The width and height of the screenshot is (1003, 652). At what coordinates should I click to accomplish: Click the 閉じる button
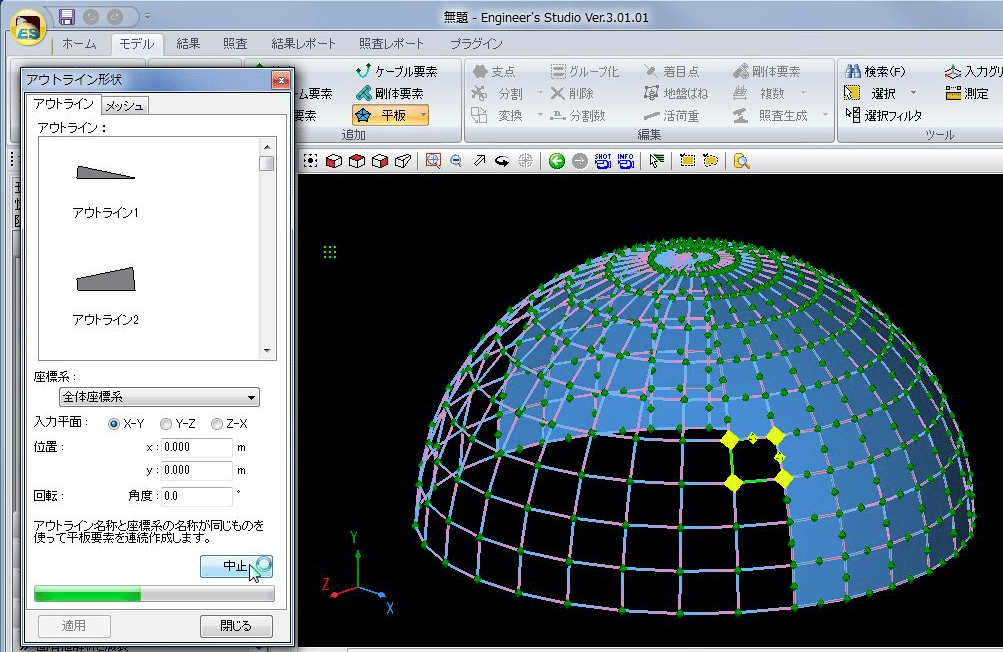(236, 626)
